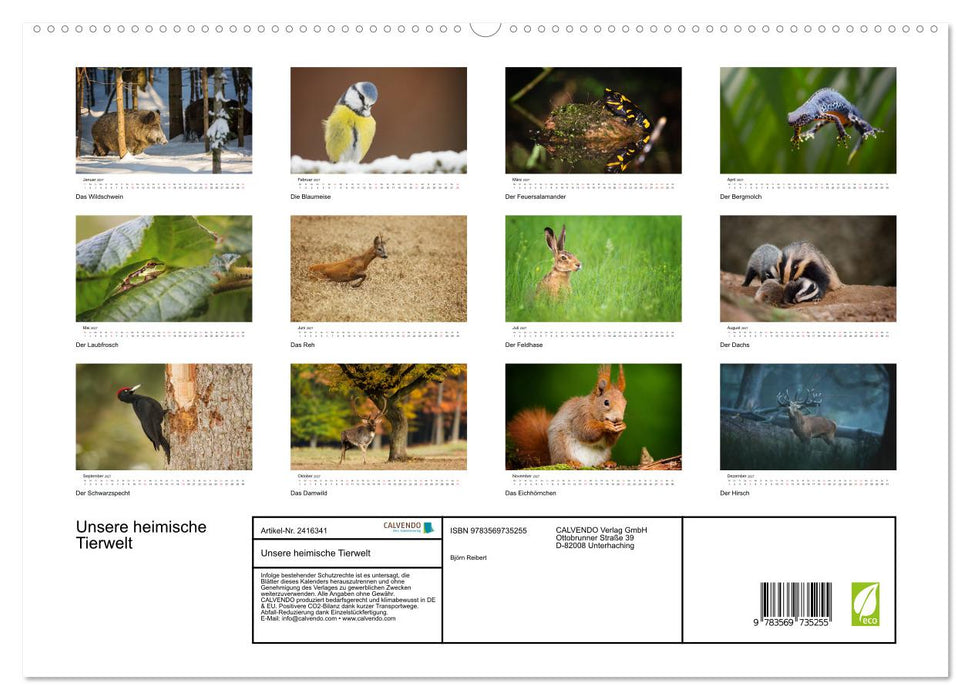Select the tree frog May photo

164,268
